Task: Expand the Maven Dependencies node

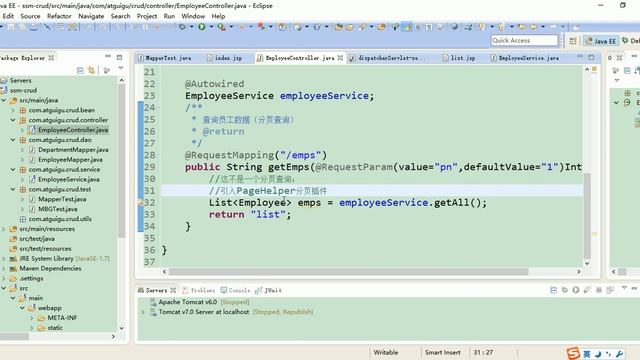Action: [4, 269]
